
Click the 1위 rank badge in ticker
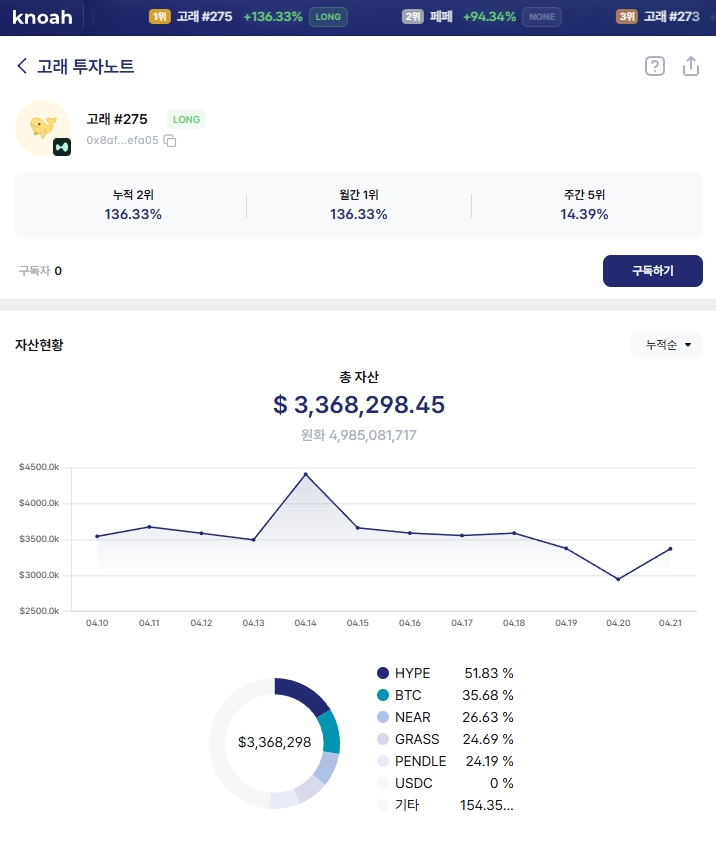tap(159, 17)
